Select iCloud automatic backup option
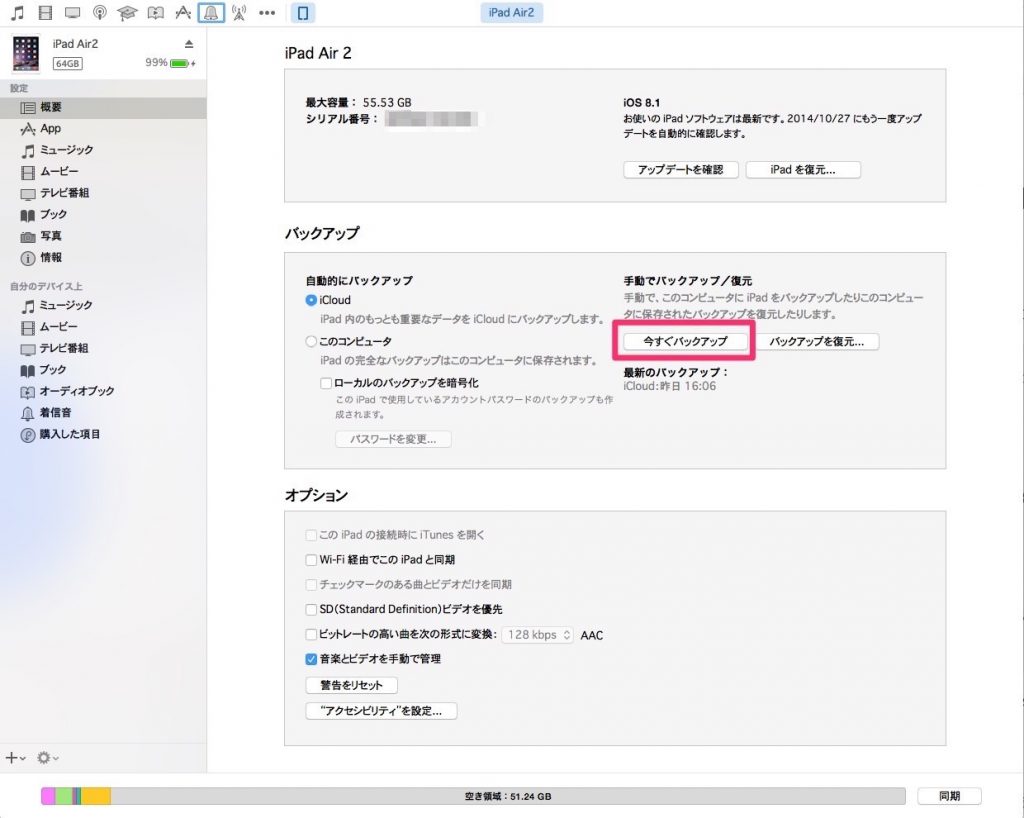This screenshot has width=1024, height=818. point(312,300)
